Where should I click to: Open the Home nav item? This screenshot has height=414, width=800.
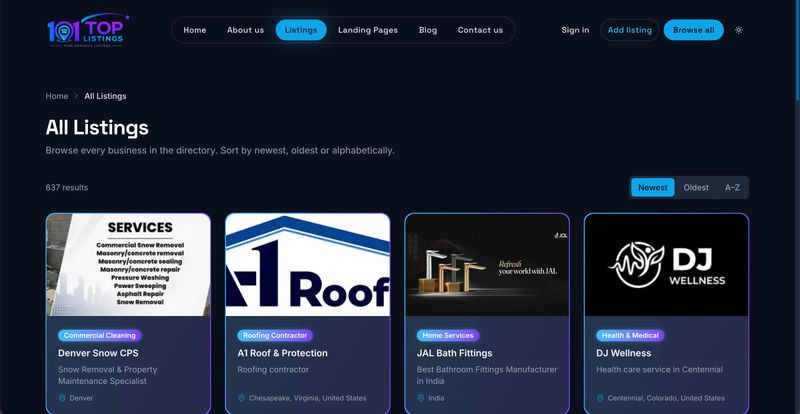coord(195,30)
